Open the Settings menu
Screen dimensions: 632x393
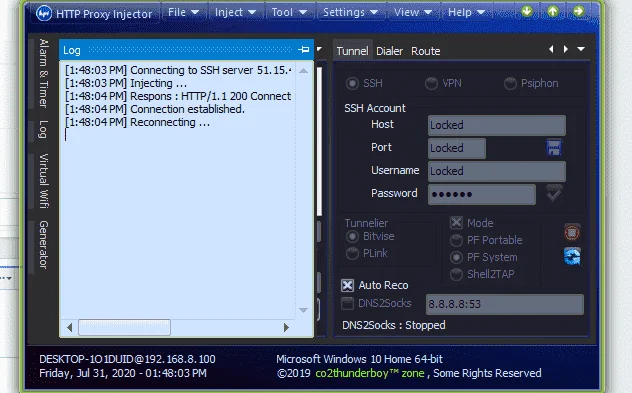tap(350, 12)
